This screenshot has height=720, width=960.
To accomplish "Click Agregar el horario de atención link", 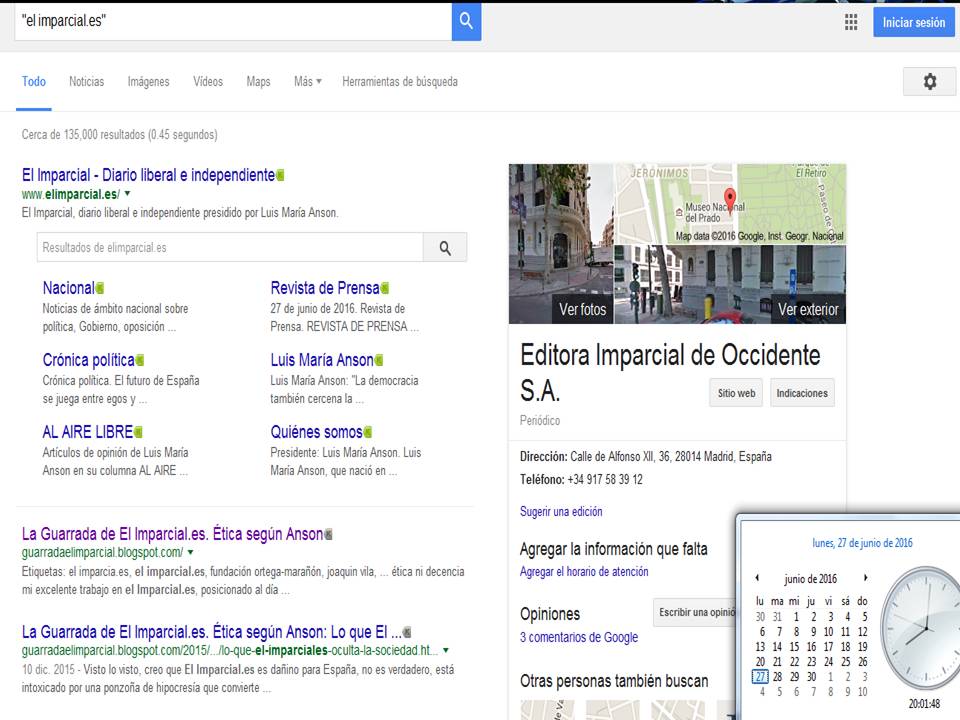I will [584, 571].
